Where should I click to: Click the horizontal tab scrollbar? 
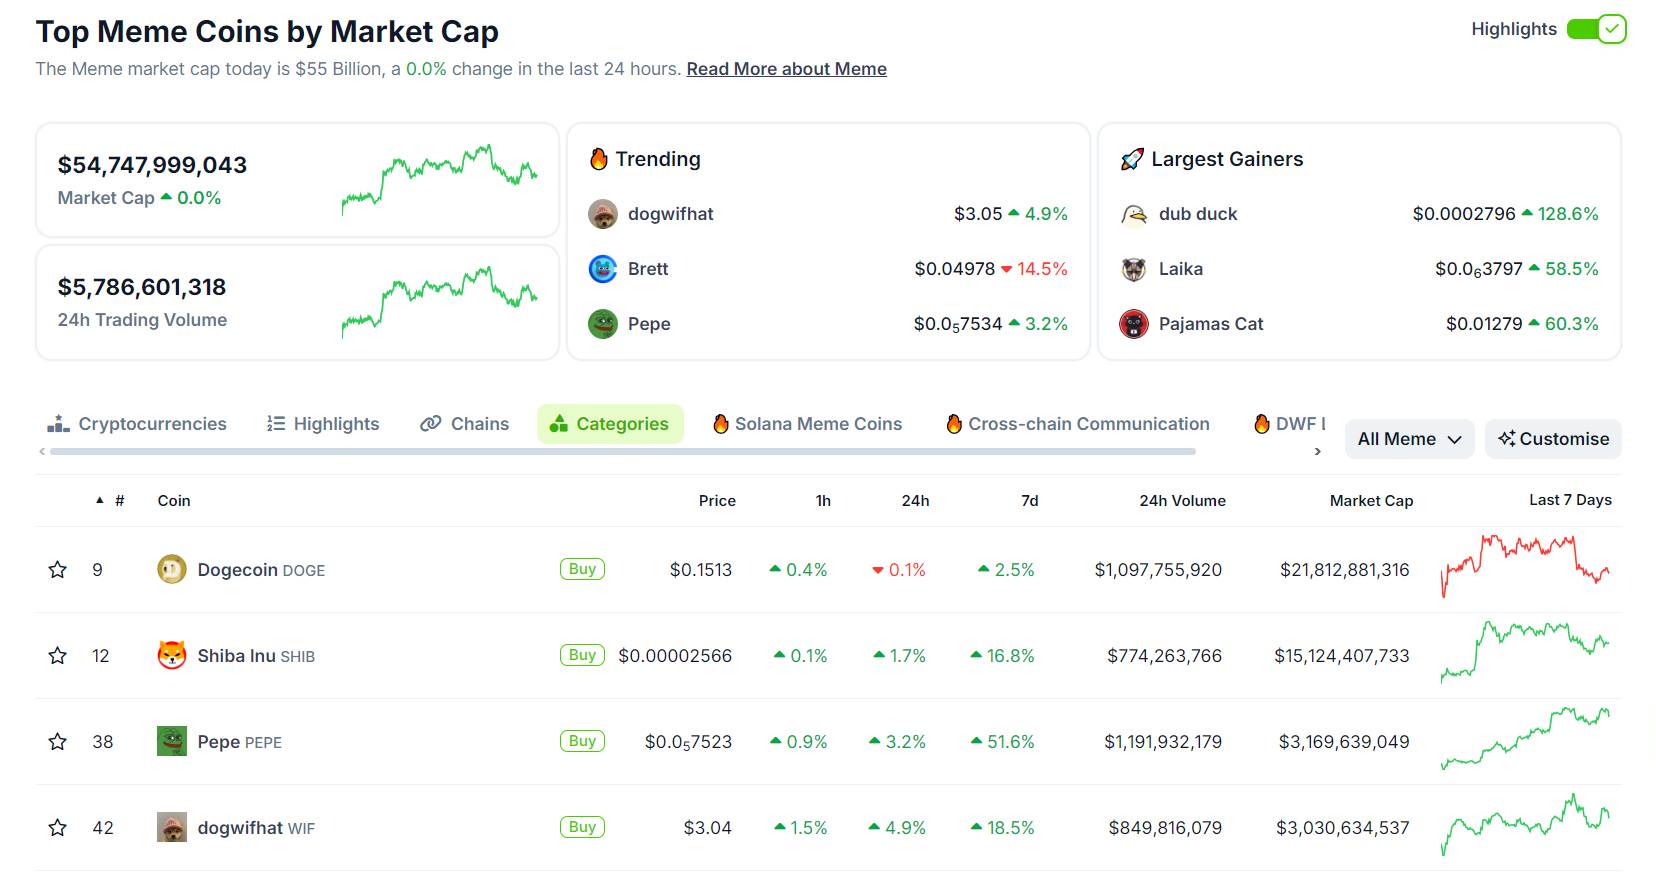[623, 452]
